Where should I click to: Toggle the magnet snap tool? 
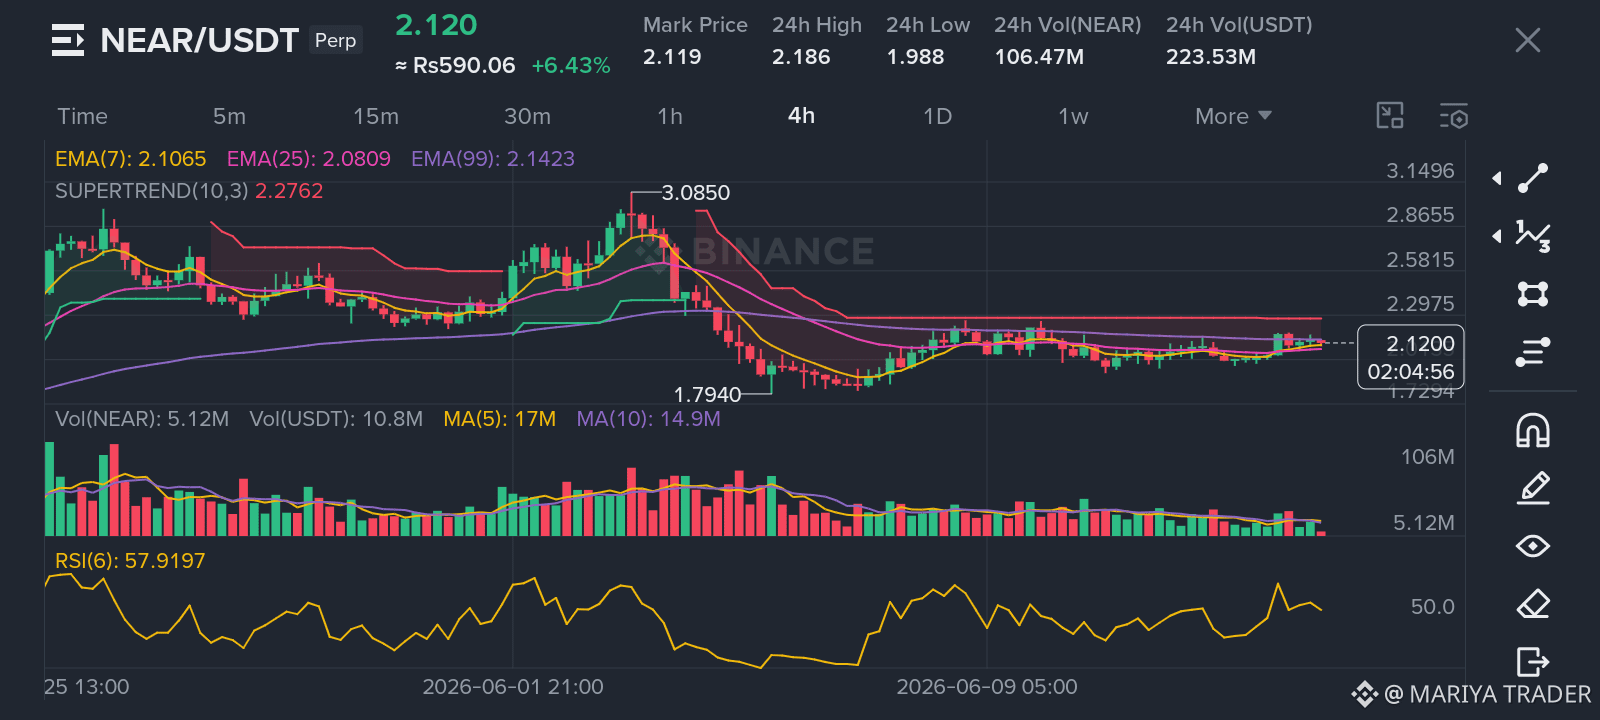1533,430
